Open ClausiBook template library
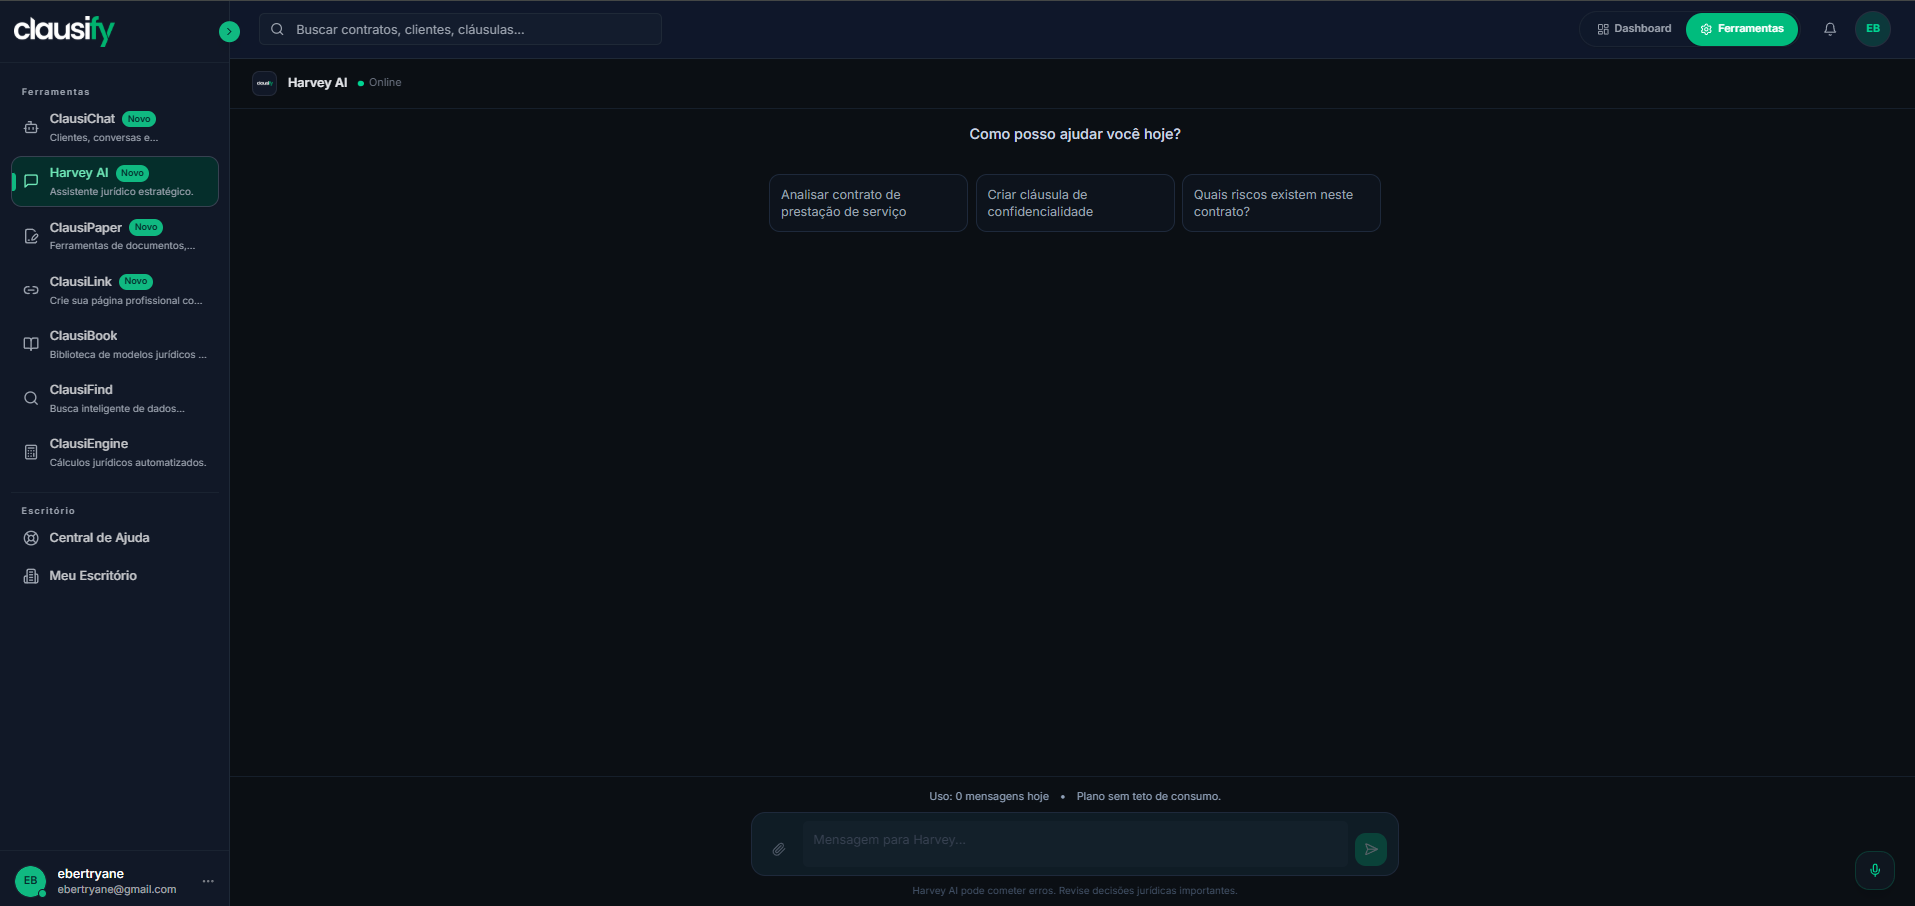 click(114, 344)
